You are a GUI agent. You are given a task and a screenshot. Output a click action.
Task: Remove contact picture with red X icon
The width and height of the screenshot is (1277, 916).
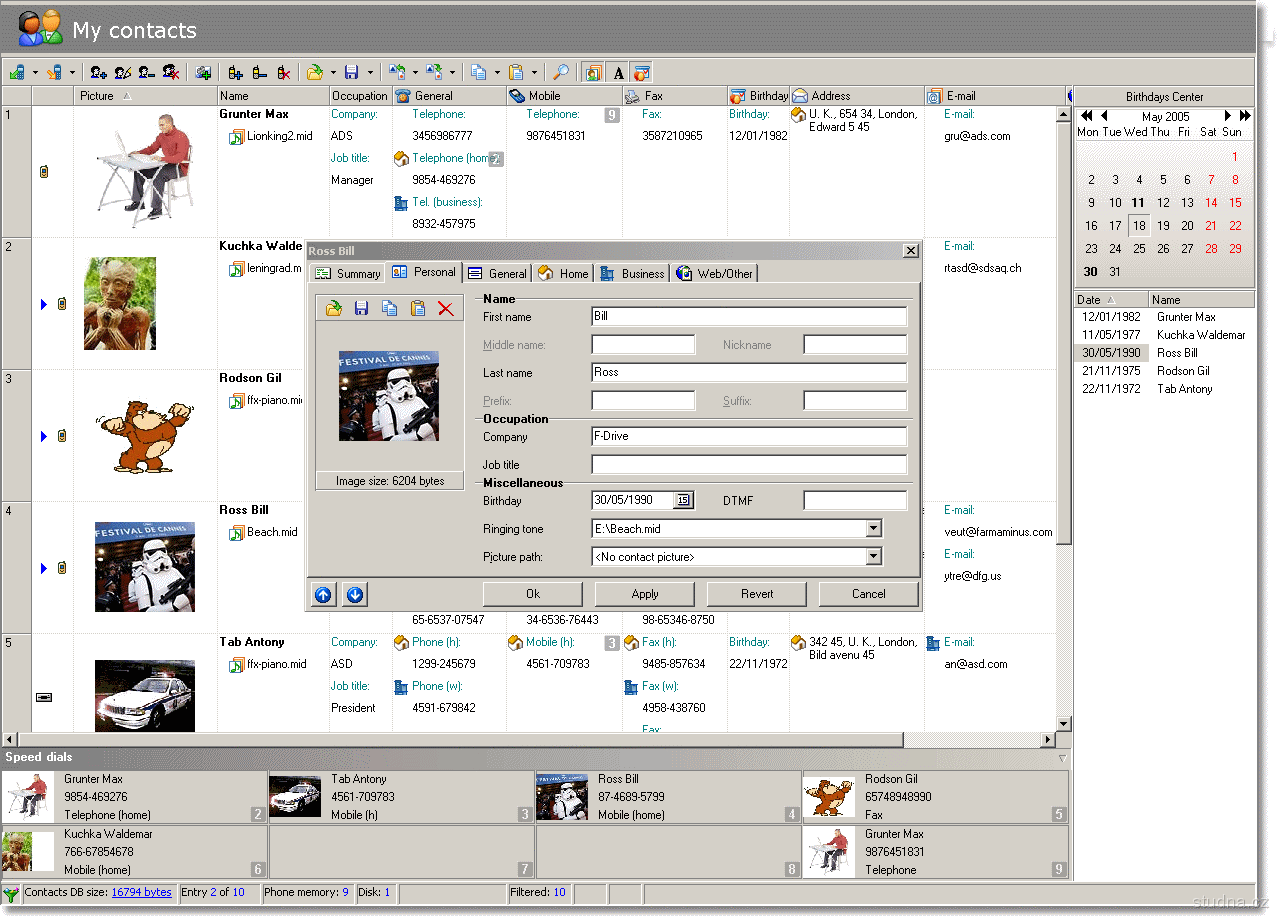[x=445, y=309]
